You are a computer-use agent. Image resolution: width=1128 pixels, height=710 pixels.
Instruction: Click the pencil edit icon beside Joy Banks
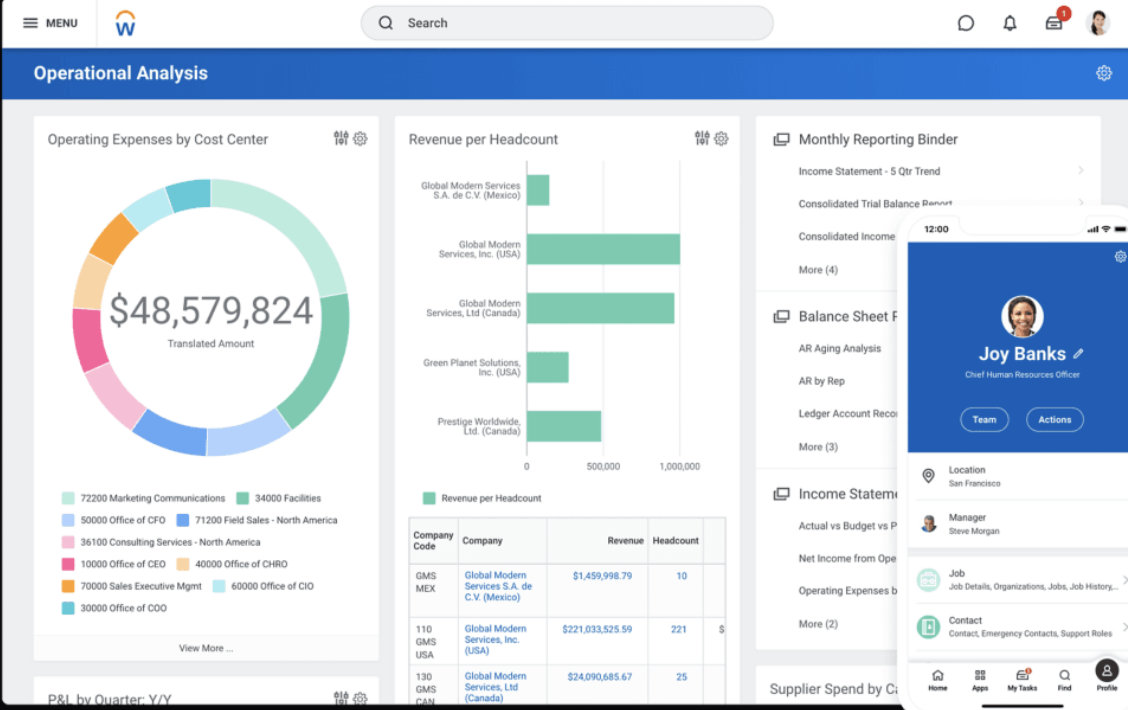(1078, 354)
